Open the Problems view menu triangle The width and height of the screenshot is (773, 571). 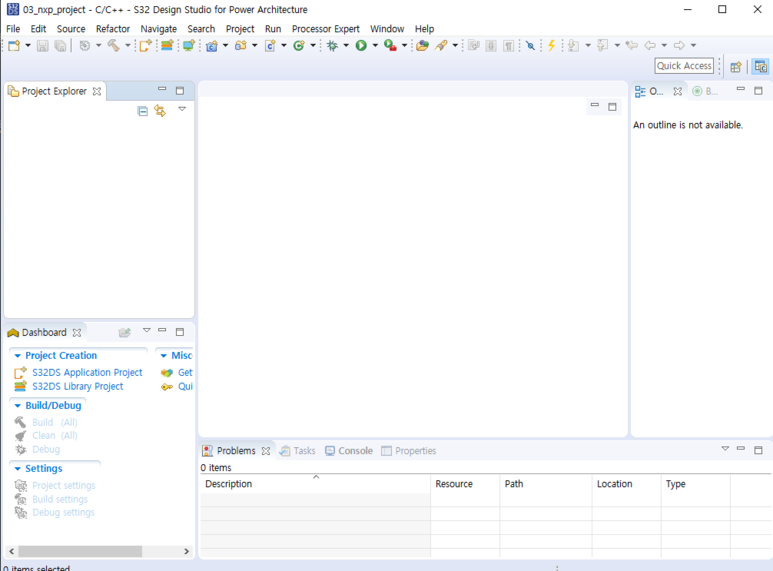(x=725, y=449)
